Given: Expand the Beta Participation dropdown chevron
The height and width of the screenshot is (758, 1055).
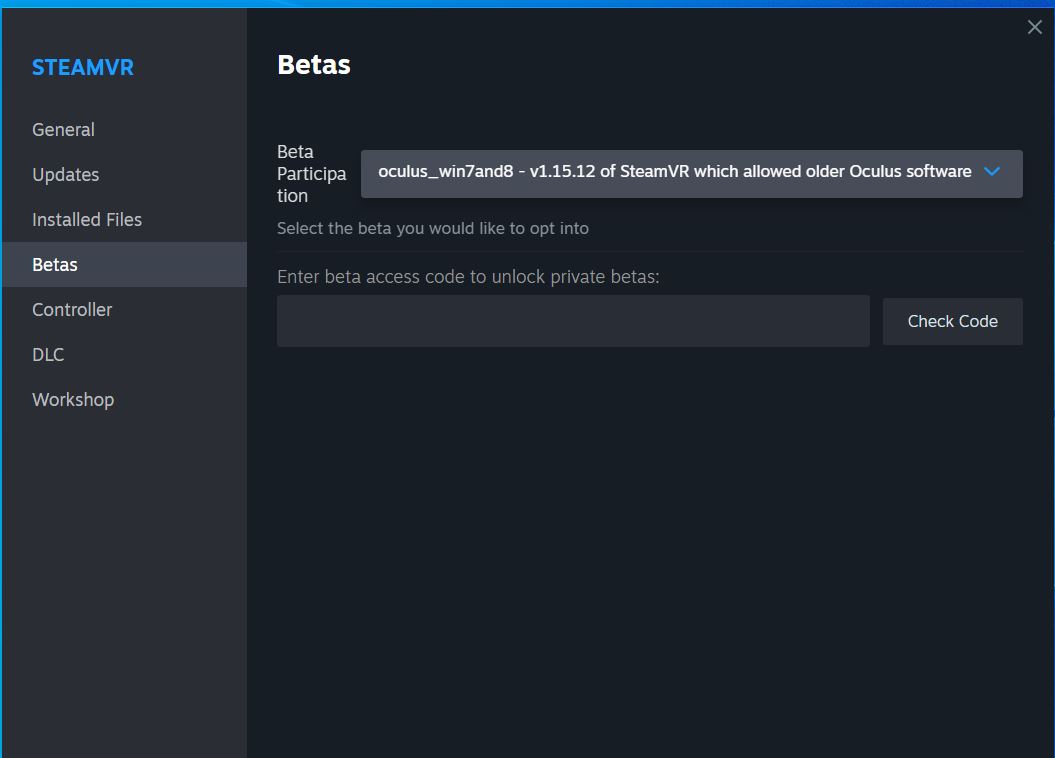Looking at the screenshot, I should tap(991, 172).
